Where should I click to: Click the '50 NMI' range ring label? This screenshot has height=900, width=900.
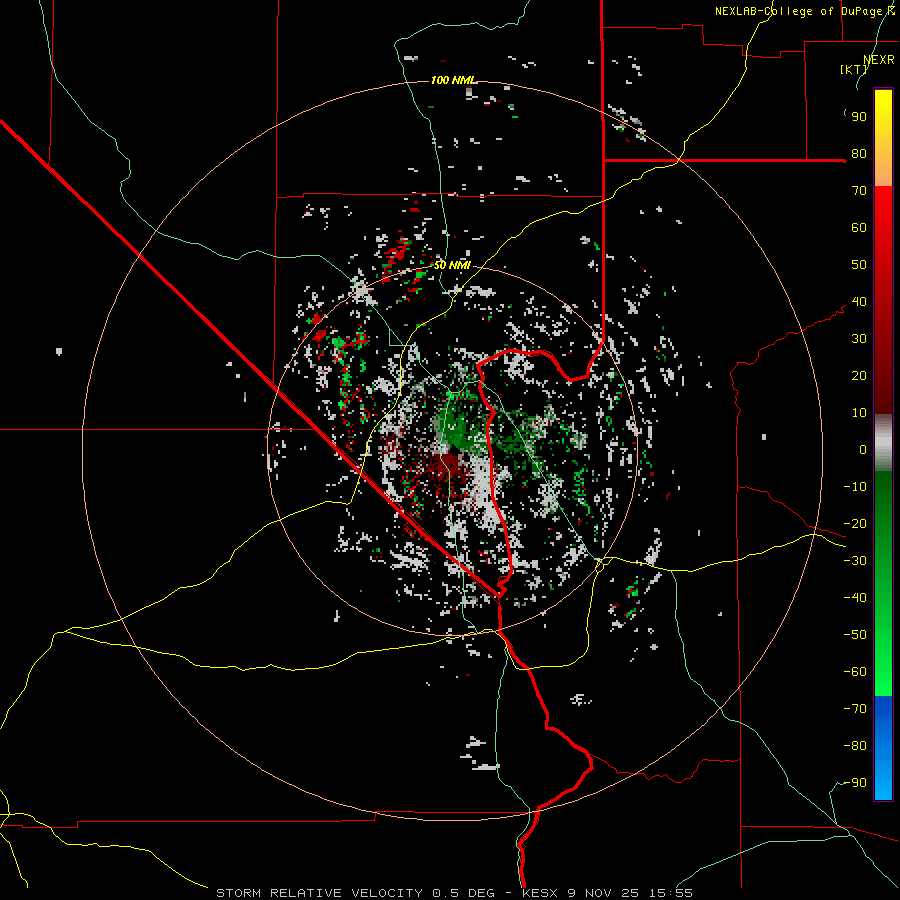click(452, 265)
